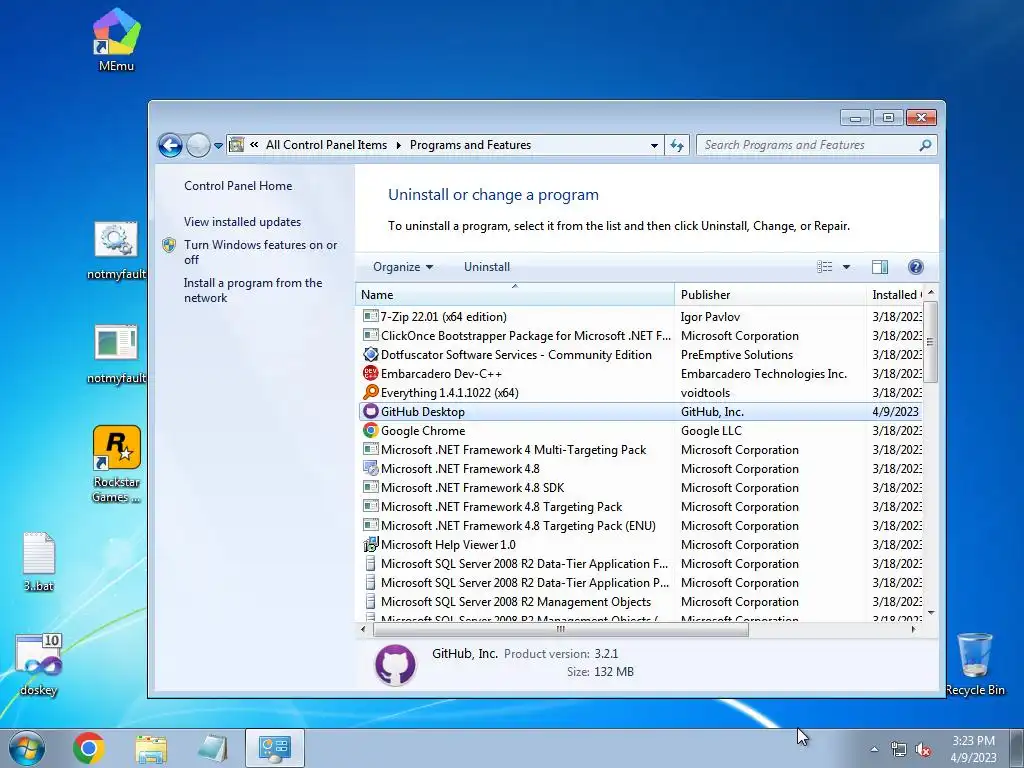Sort by the Installed On column header
1024x768 pixels.
[x=895, y=295]
